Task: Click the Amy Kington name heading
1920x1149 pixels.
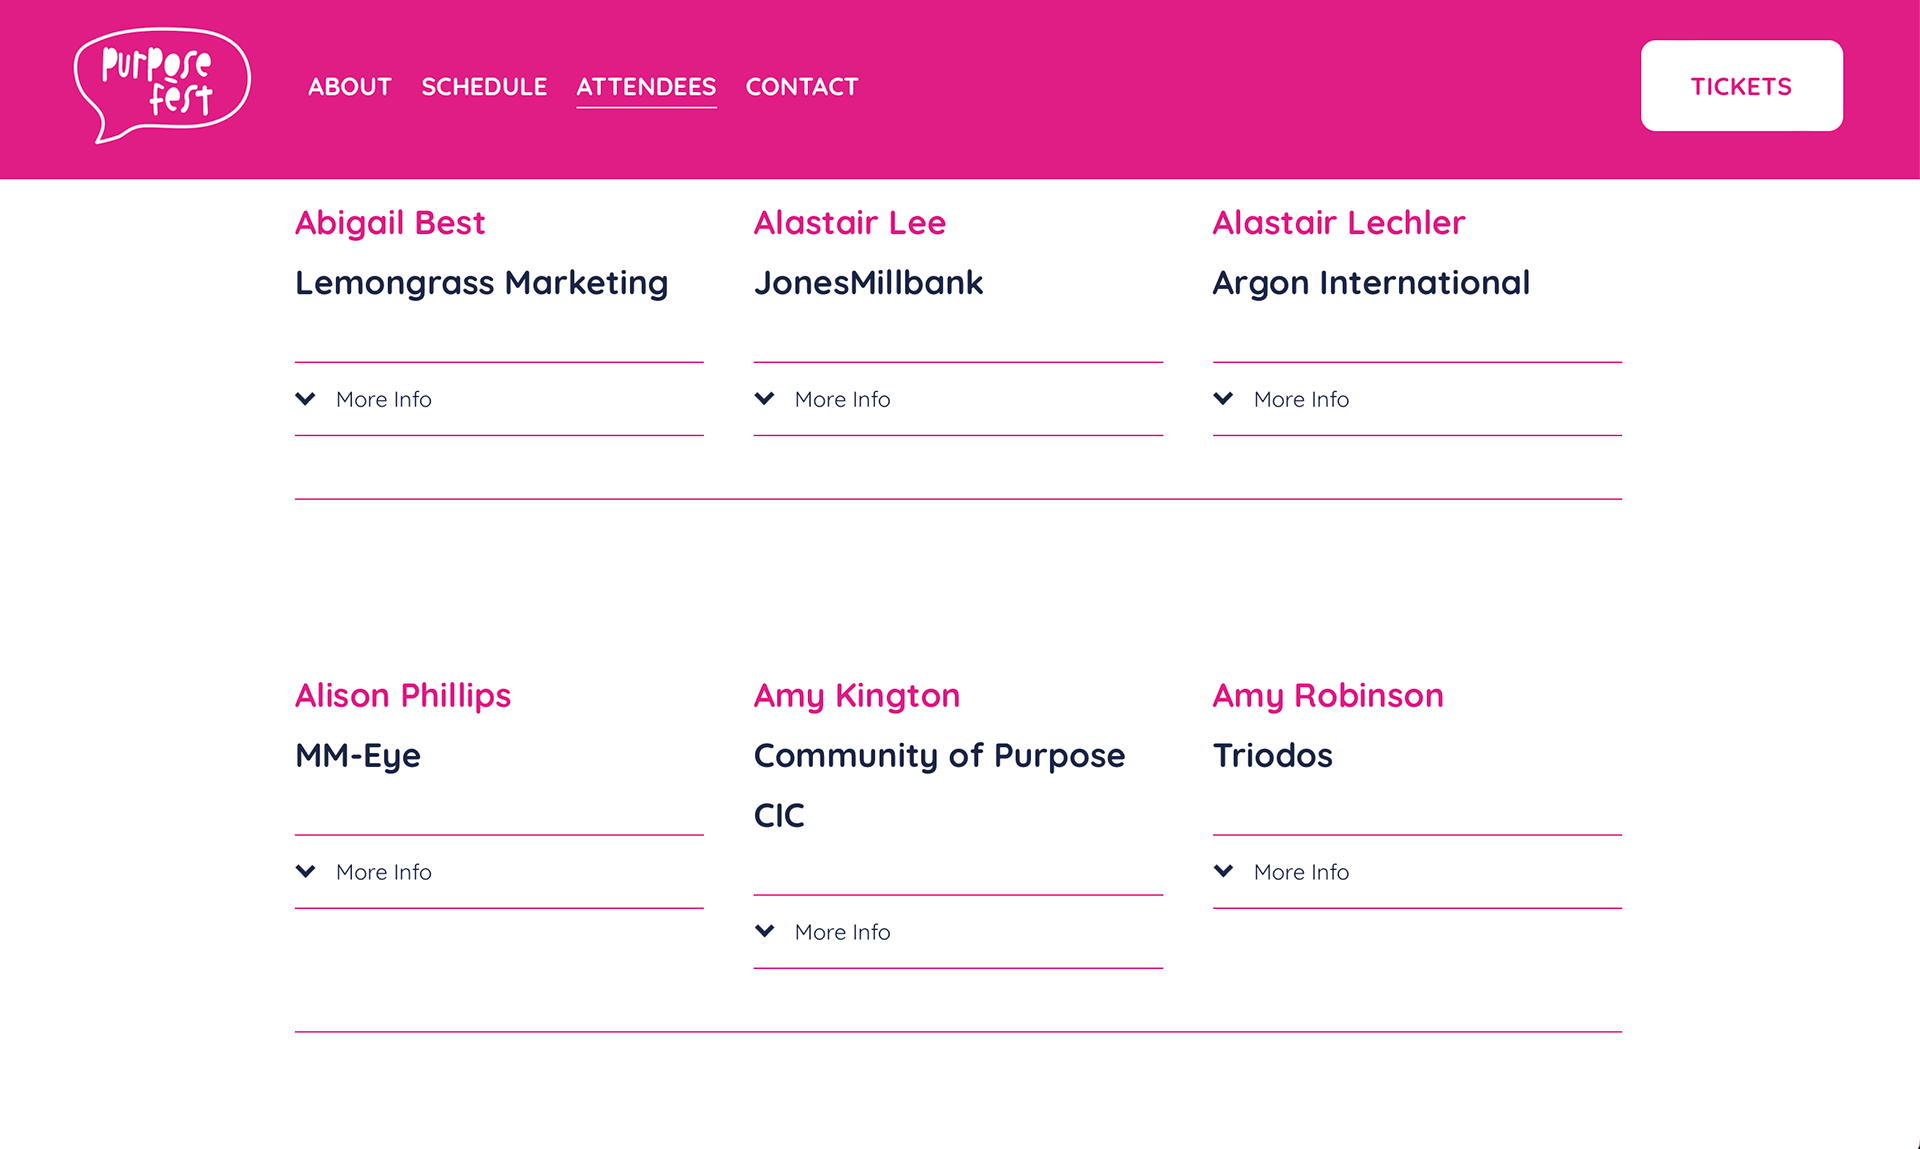Action: point(857,696)
